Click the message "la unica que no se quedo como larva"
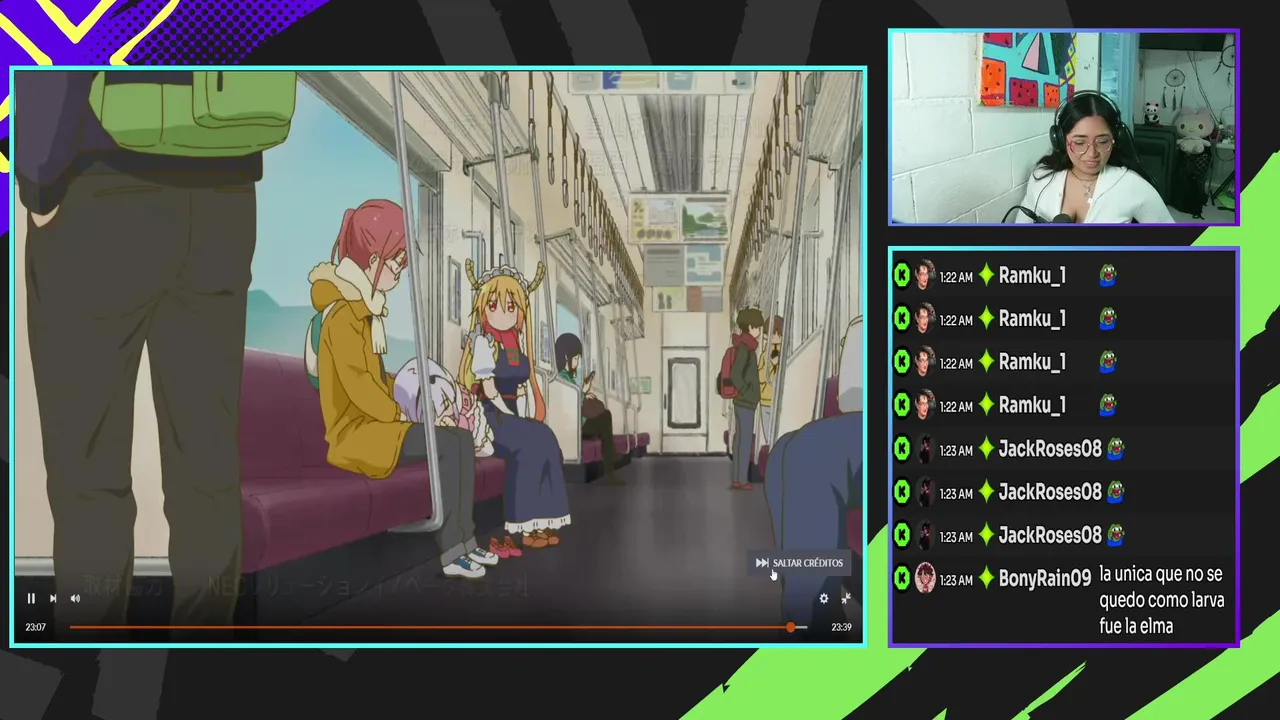 pos(1161,600)
